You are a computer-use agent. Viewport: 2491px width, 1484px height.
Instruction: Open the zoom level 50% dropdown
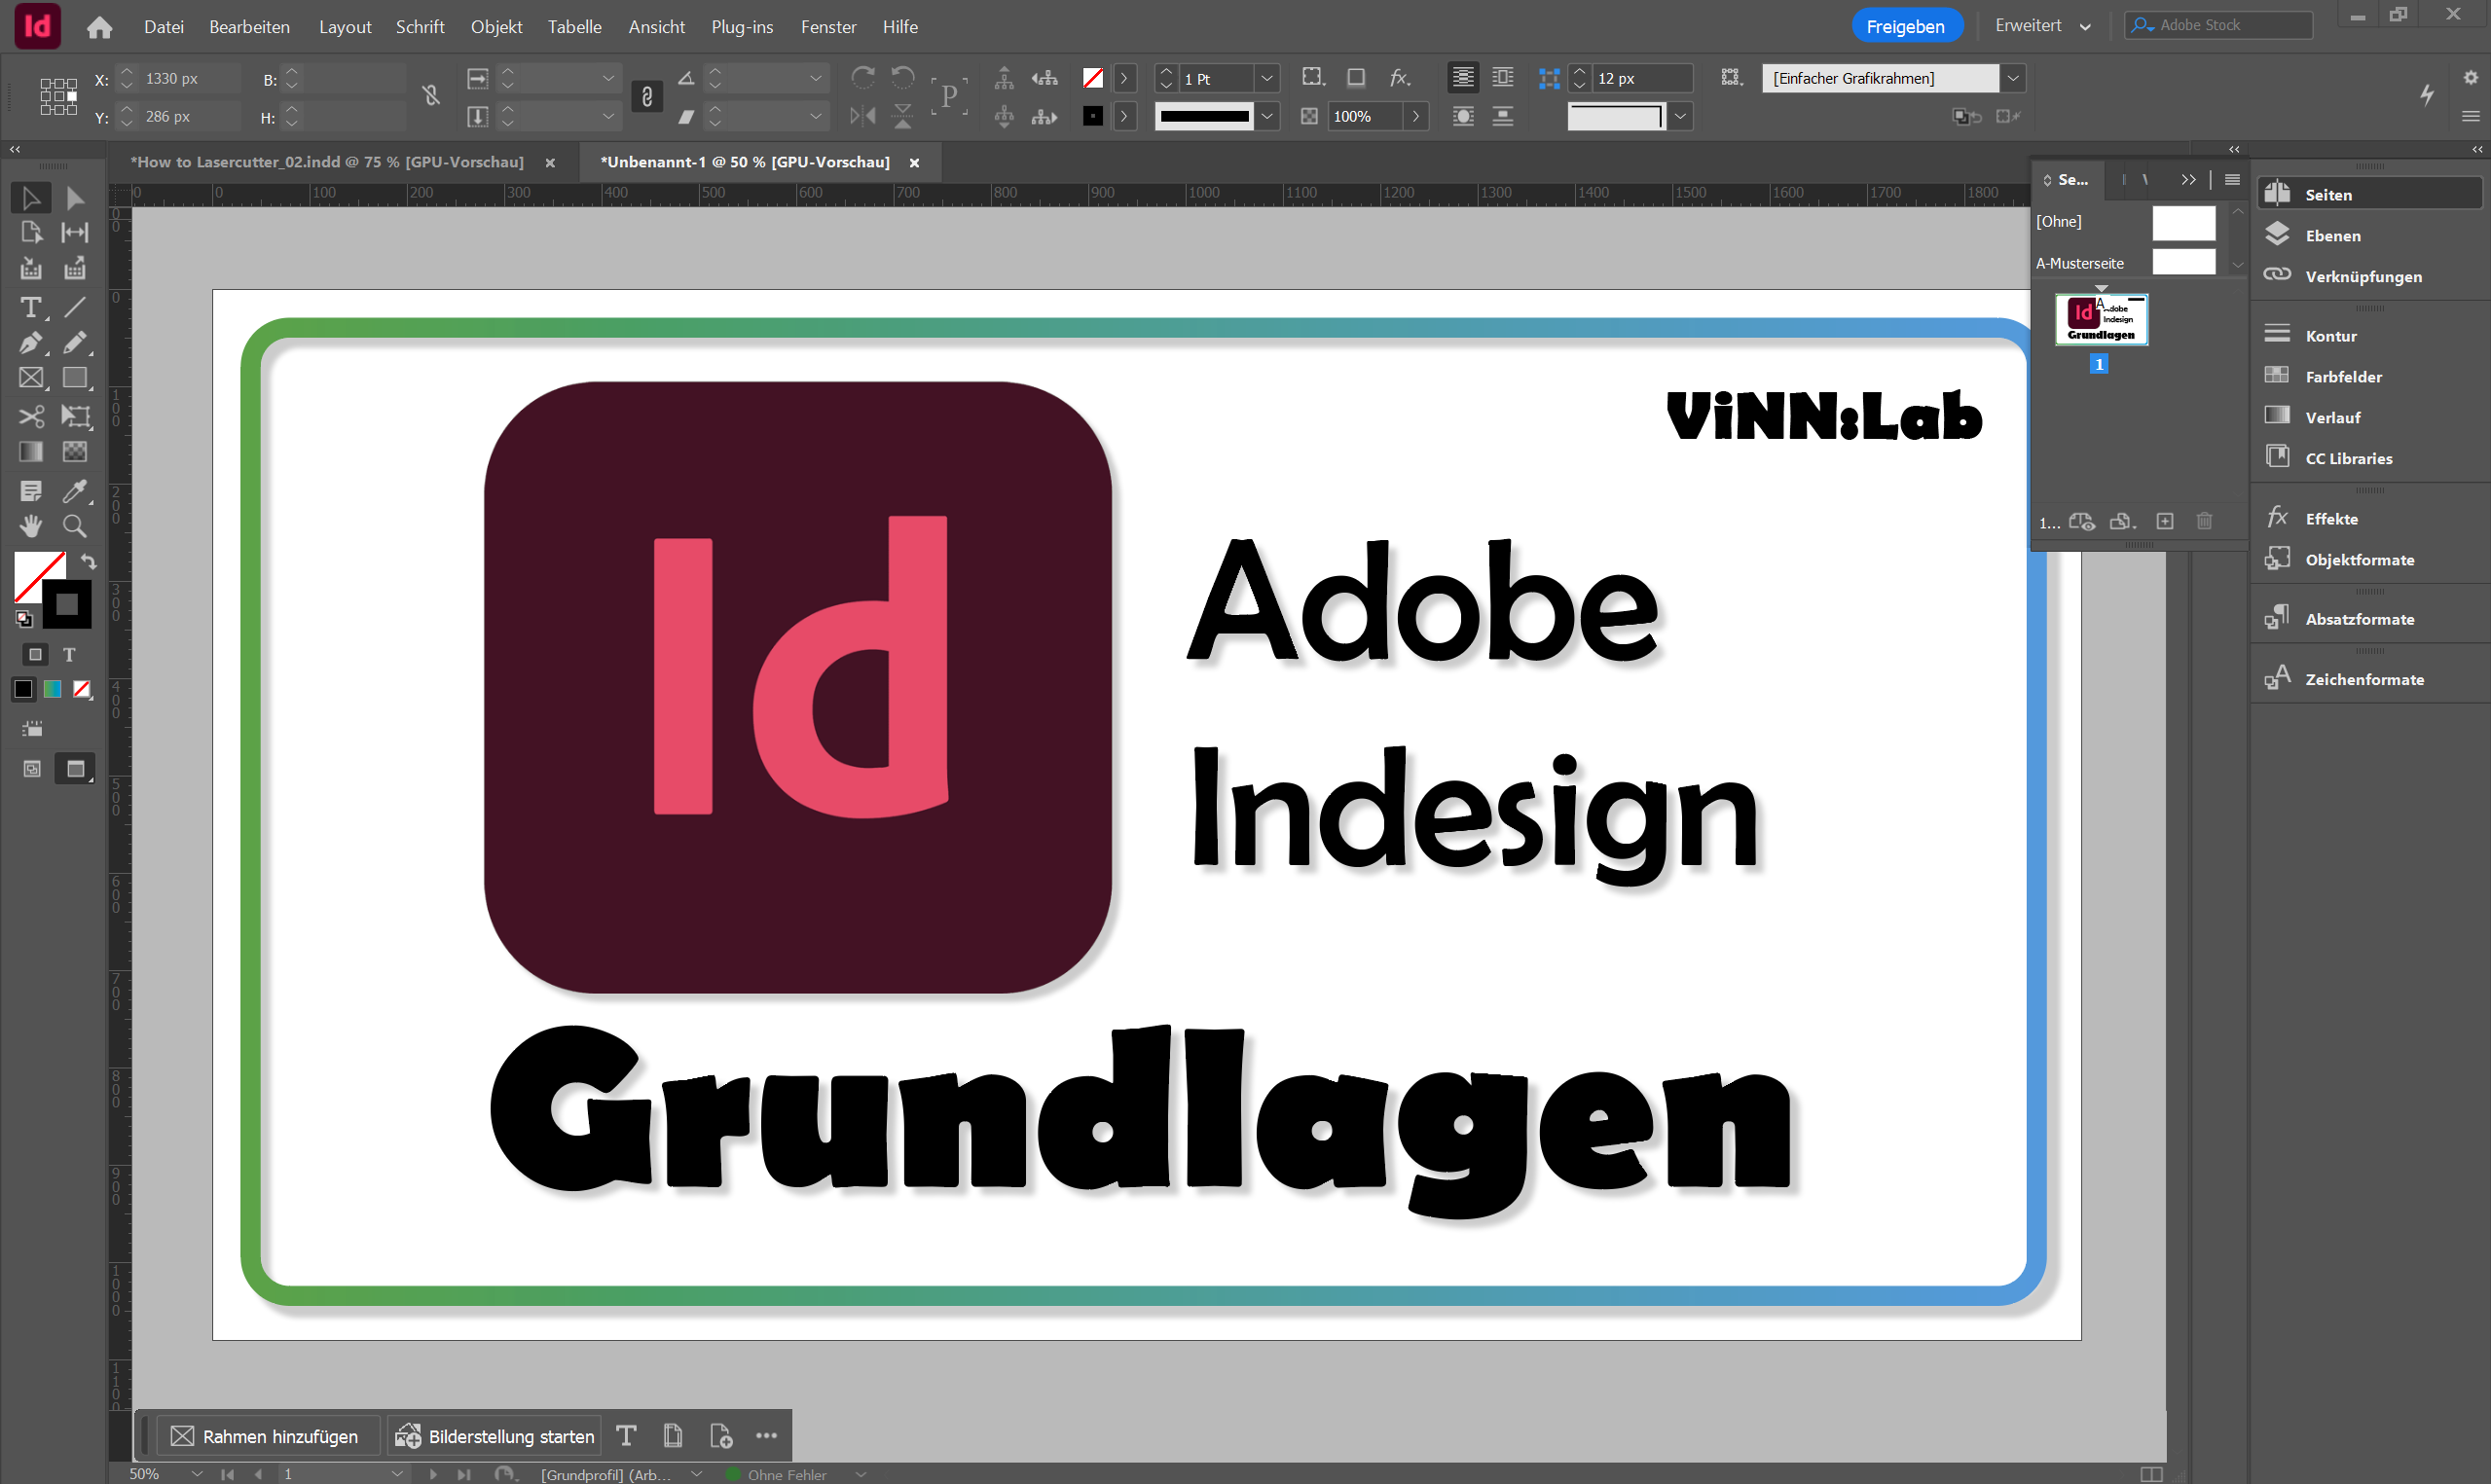(x=196, y=1474)
